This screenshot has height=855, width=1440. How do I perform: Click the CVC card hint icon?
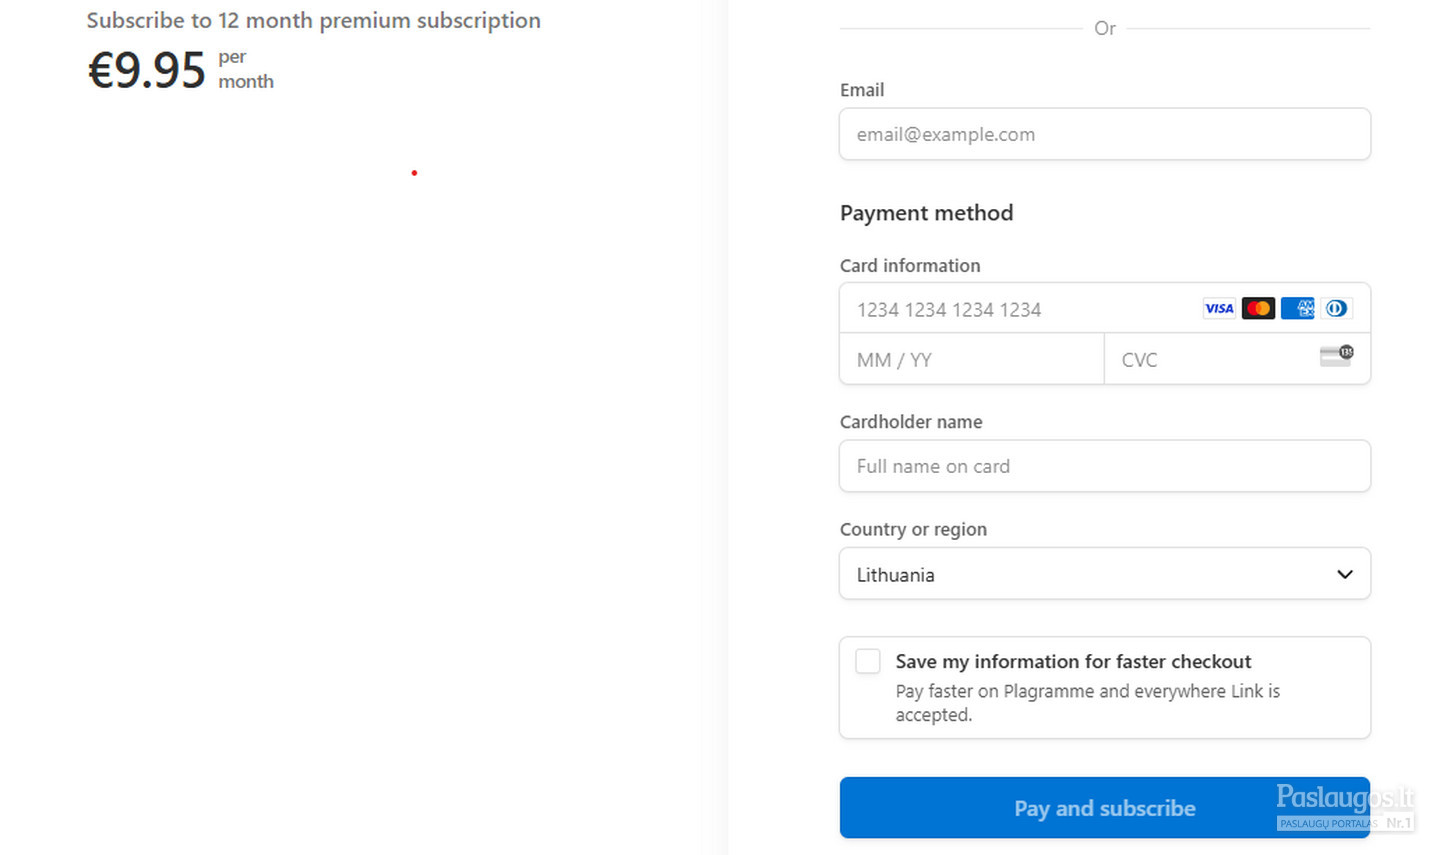pos(1336,356)
